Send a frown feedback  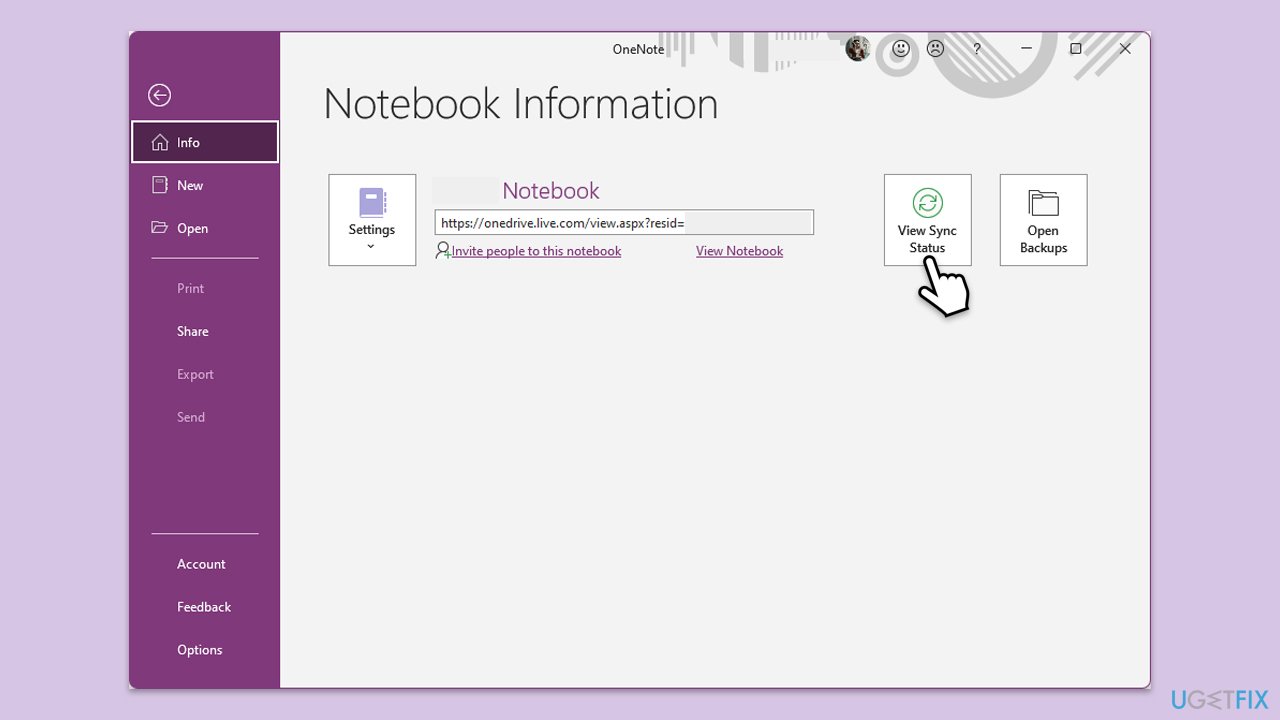click(x=935, y=48)
